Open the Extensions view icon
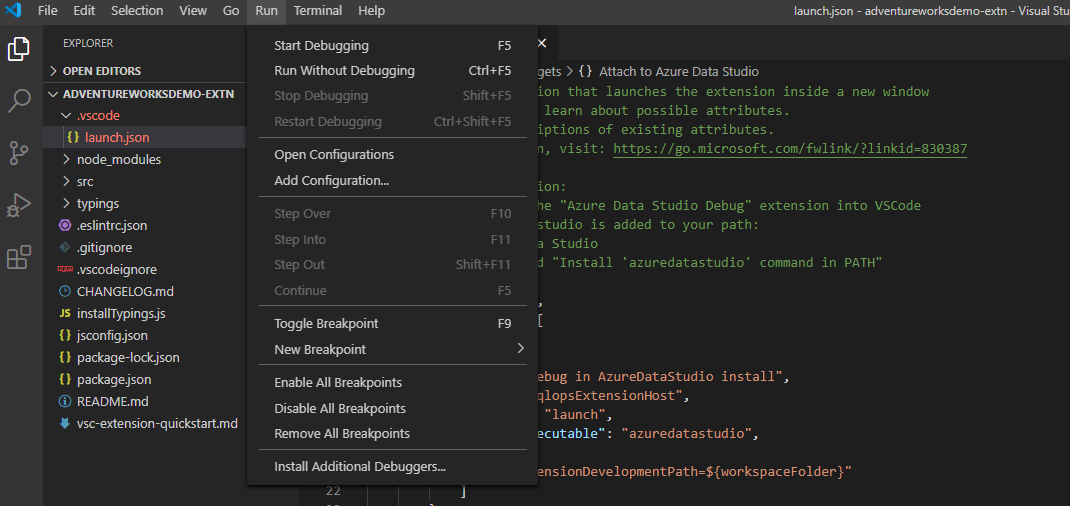 click(x=19, y=257)
